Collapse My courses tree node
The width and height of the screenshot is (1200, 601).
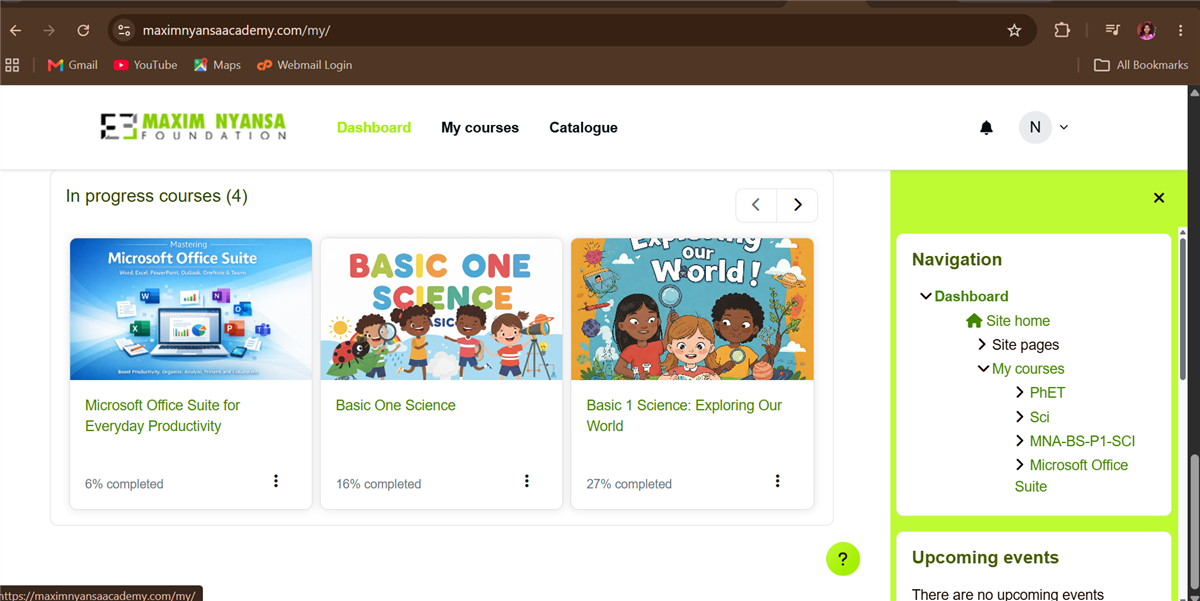click(x=983, y=369)
